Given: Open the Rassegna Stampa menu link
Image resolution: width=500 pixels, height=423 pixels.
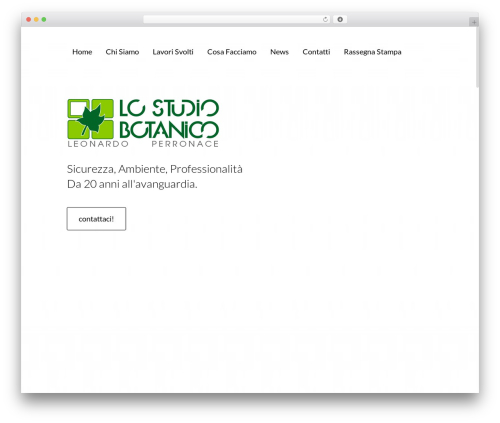Looking at the screenshot, I should [x=372, y=52].
